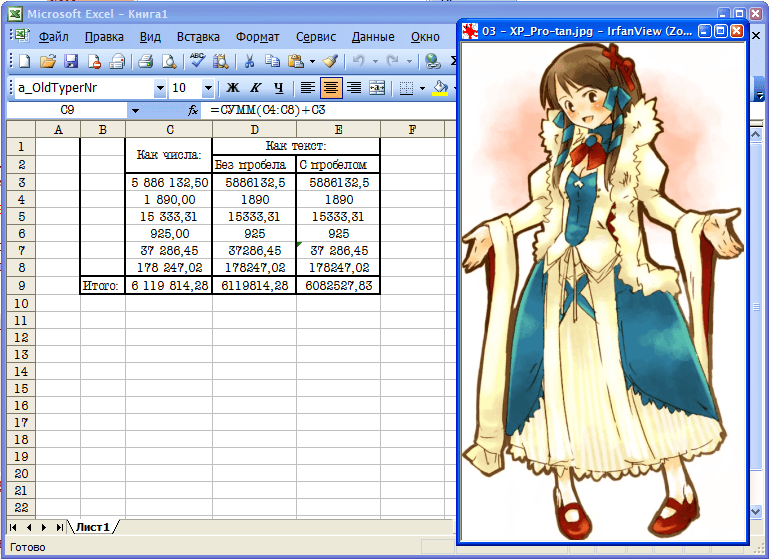This screenshot has width=769, height=559.
Task: Open the Name Box dropdown arrow
Action: click(135, 111)
